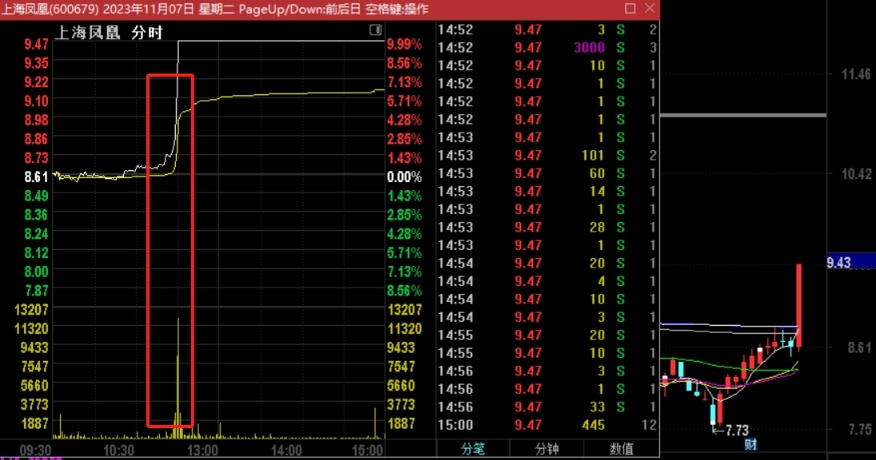Click the 0.00% baseline percent label
This screenshot has height=460, width=876.
click(x=404, y=177)
